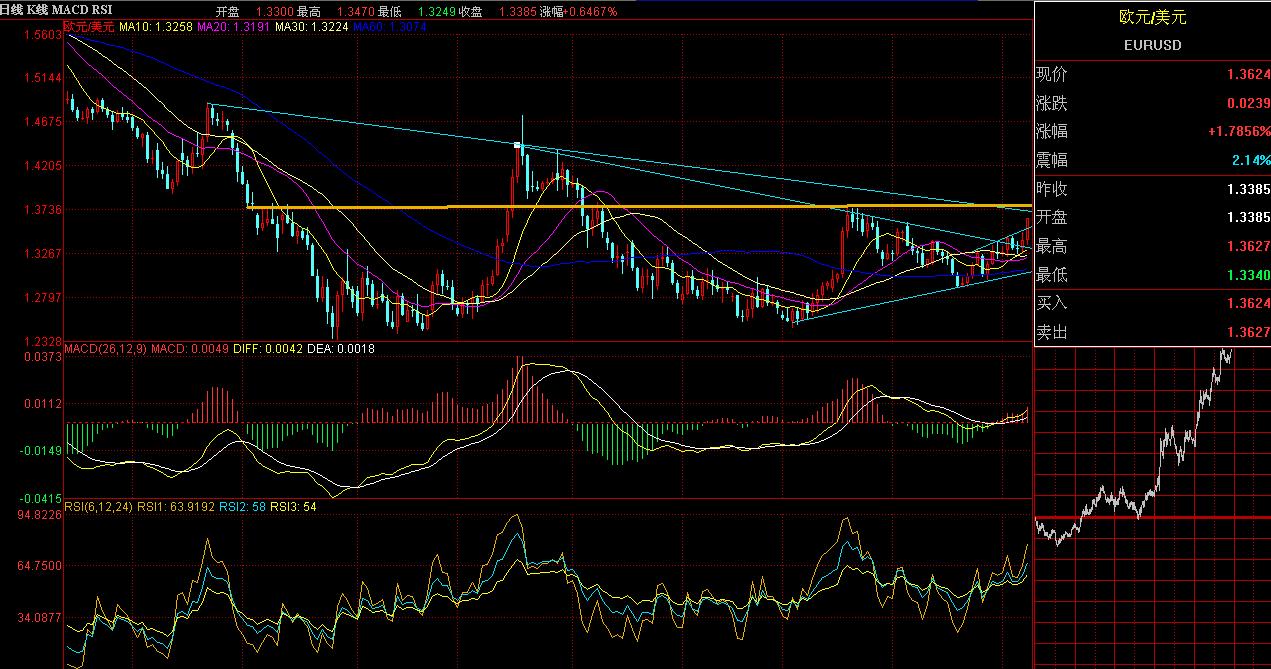The width and height of the screenshot is (1271, 669).
Task: Click the 买入 row label
Action: coord(1051,303)
